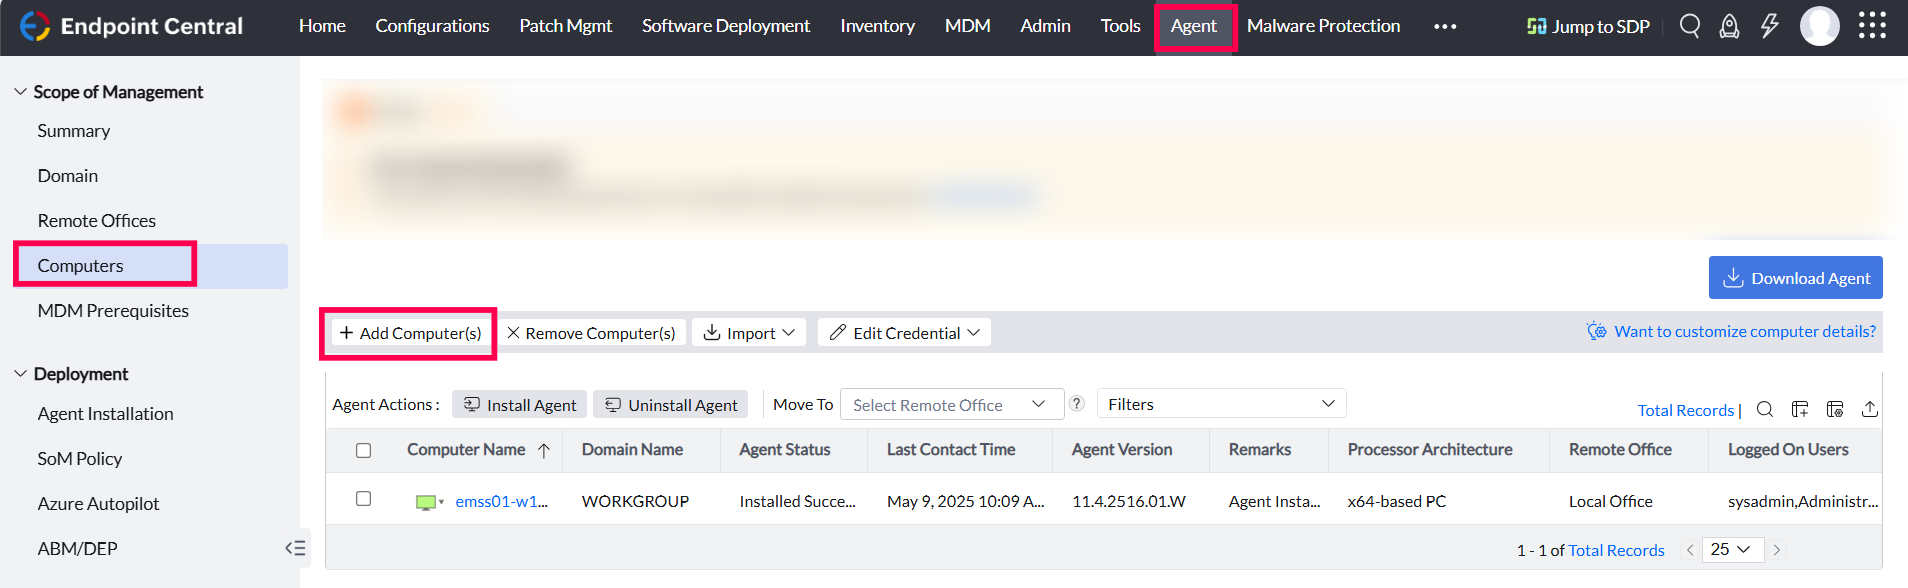This screenshot has width=1908, height=588.
Task: Click Uninstall Agent action button
Action: coord(671,404)
